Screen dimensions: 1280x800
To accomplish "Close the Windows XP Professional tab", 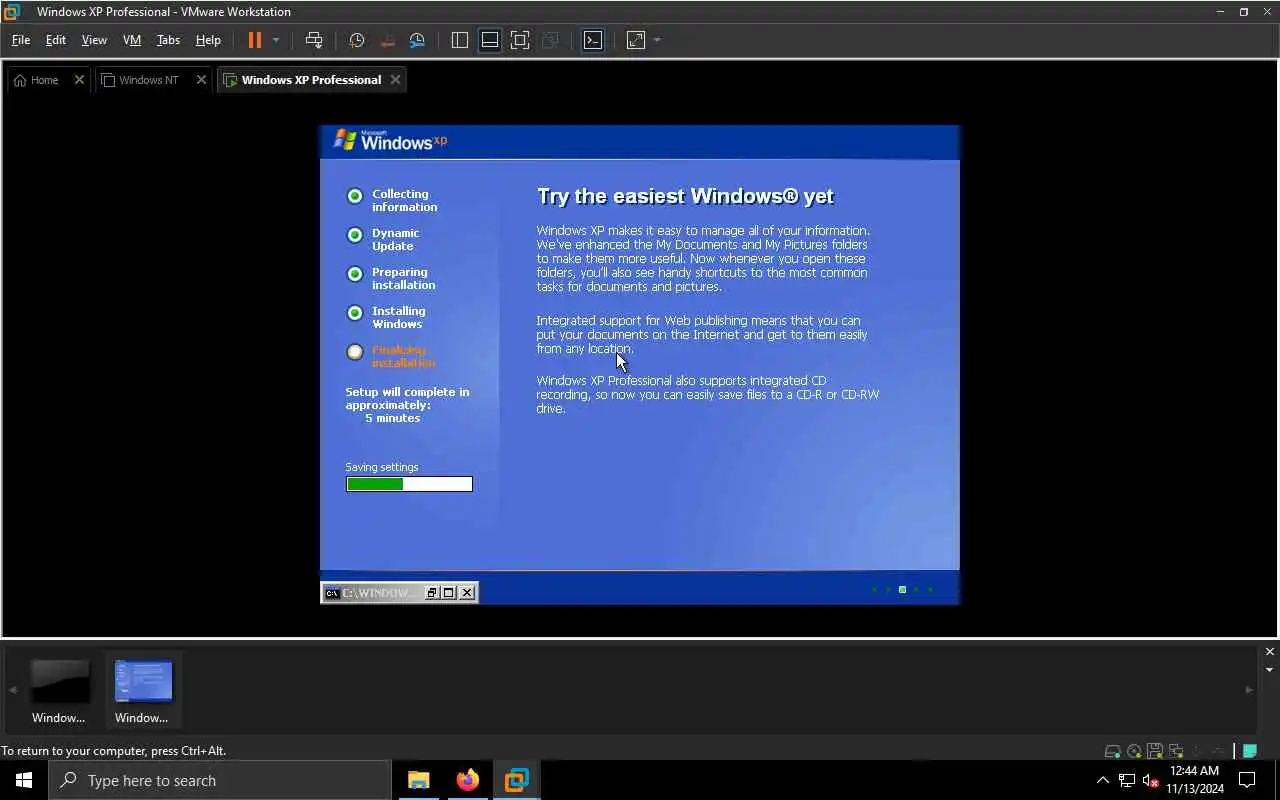I will [395, 80].
